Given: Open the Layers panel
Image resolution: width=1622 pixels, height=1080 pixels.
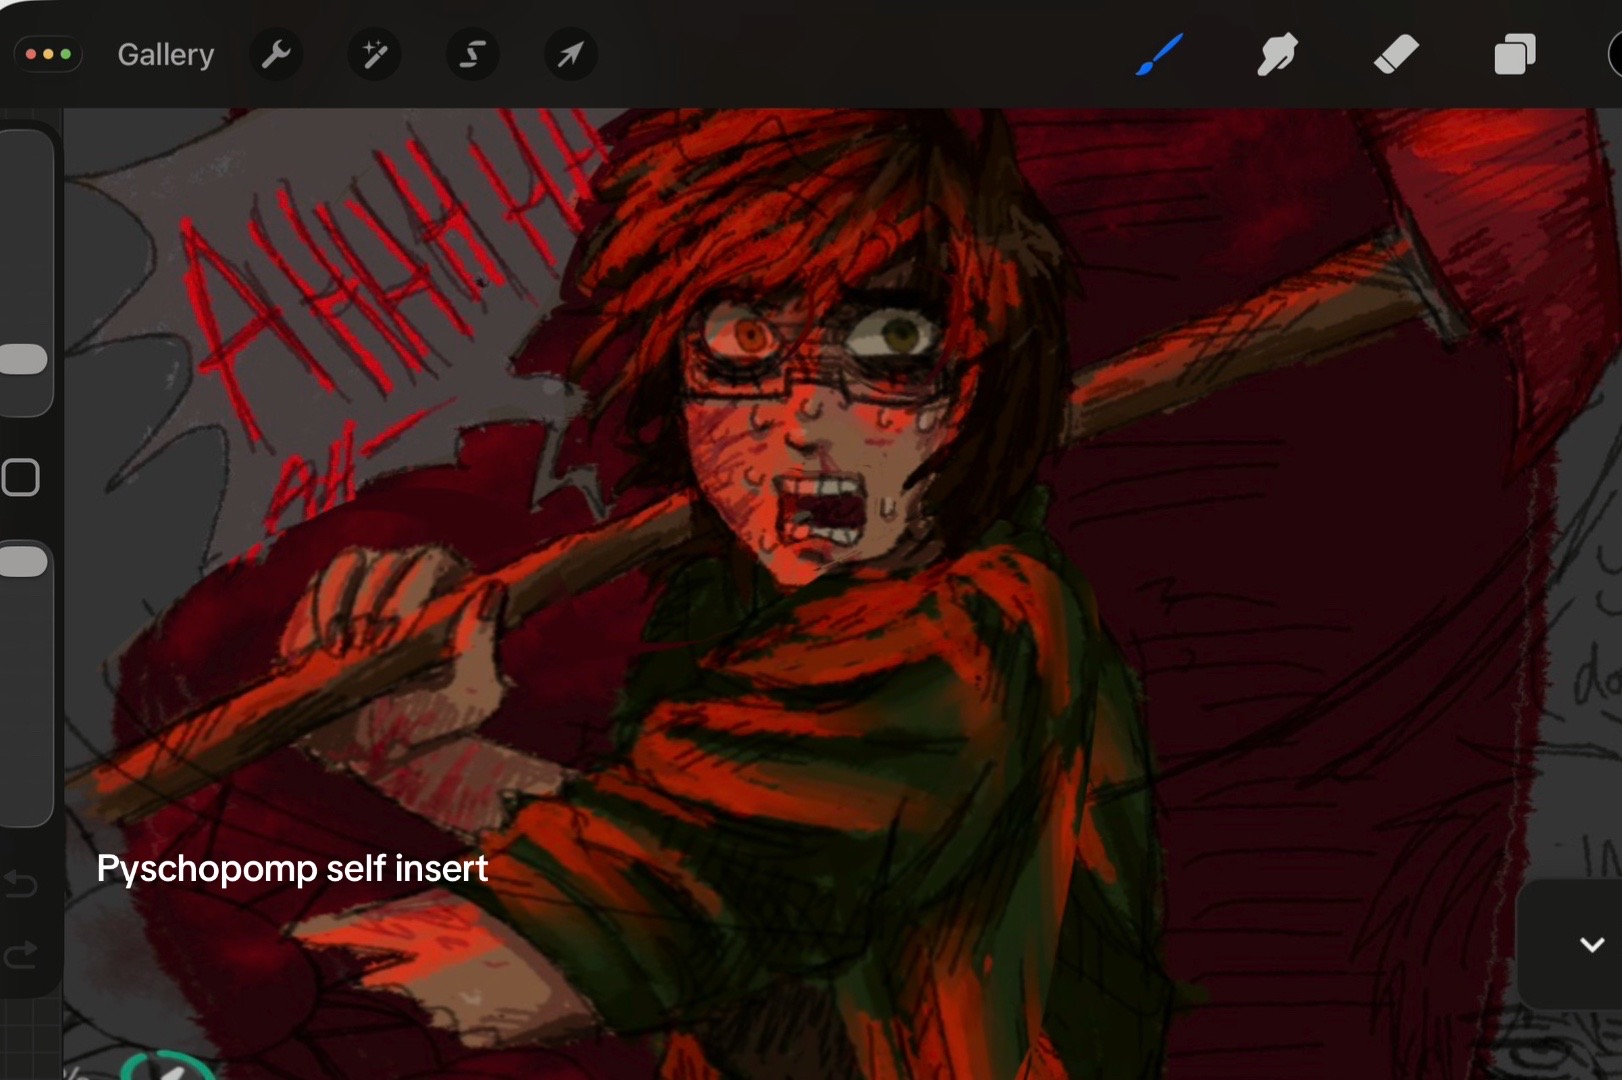Looking at the screenshot, I should pos(1515,54).
